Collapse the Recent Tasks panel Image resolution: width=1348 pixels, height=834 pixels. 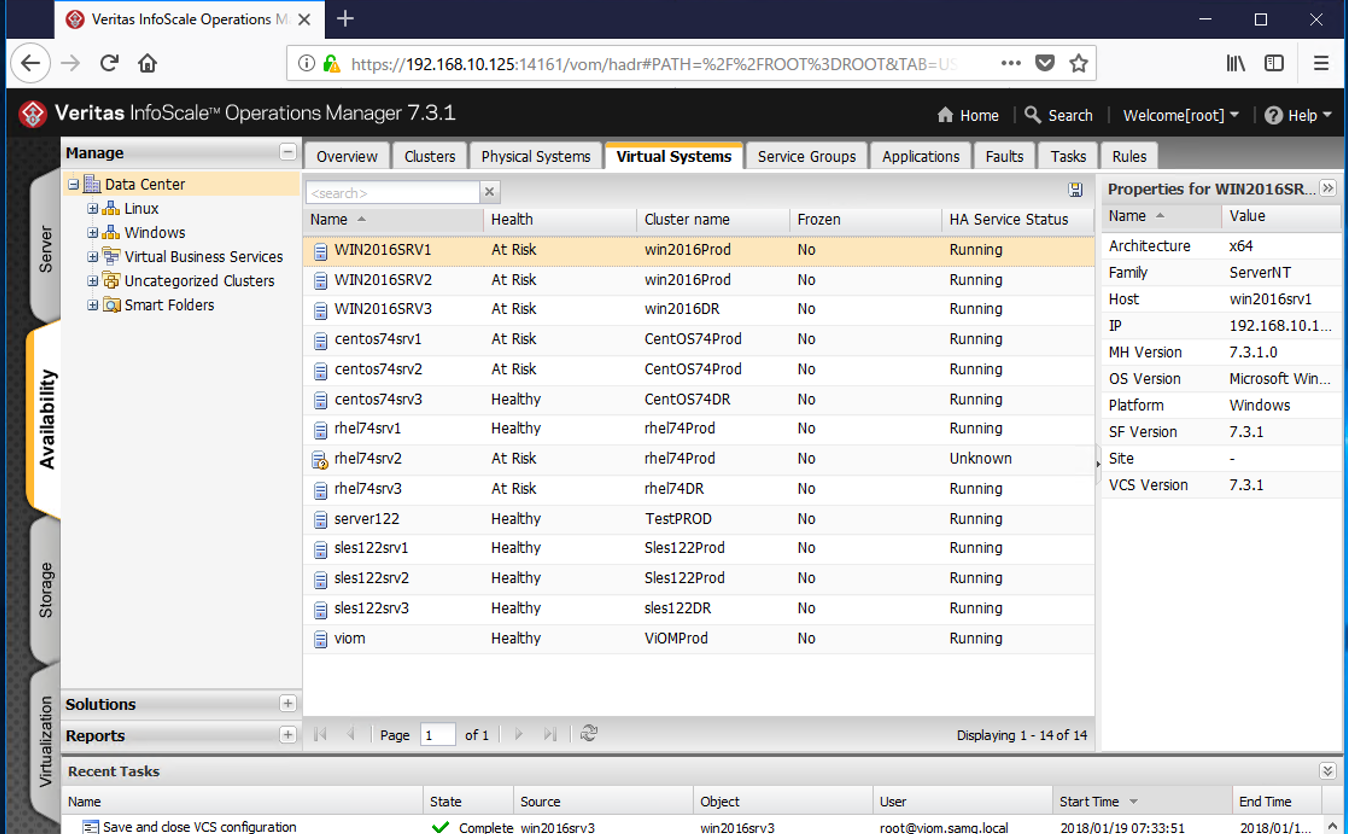point(1327,771)
